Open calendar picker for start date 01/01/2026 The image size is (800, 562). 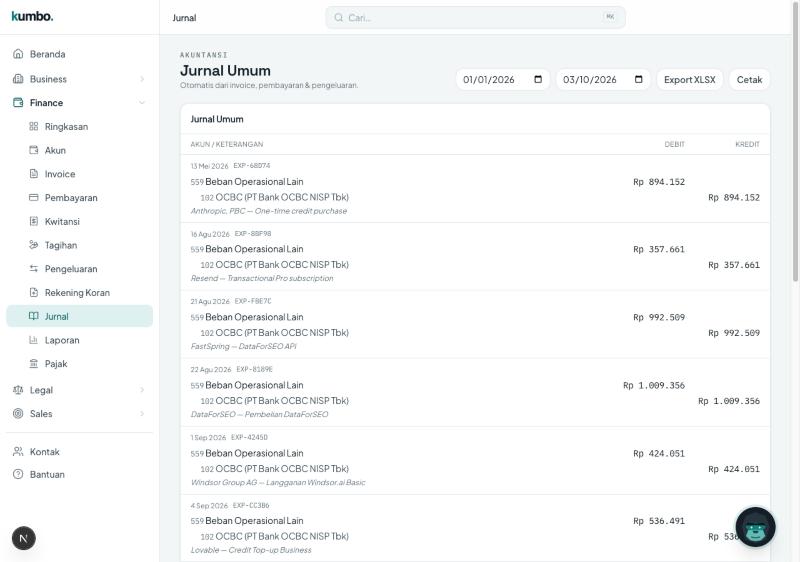pyautogui.click(x=538, y=79)
